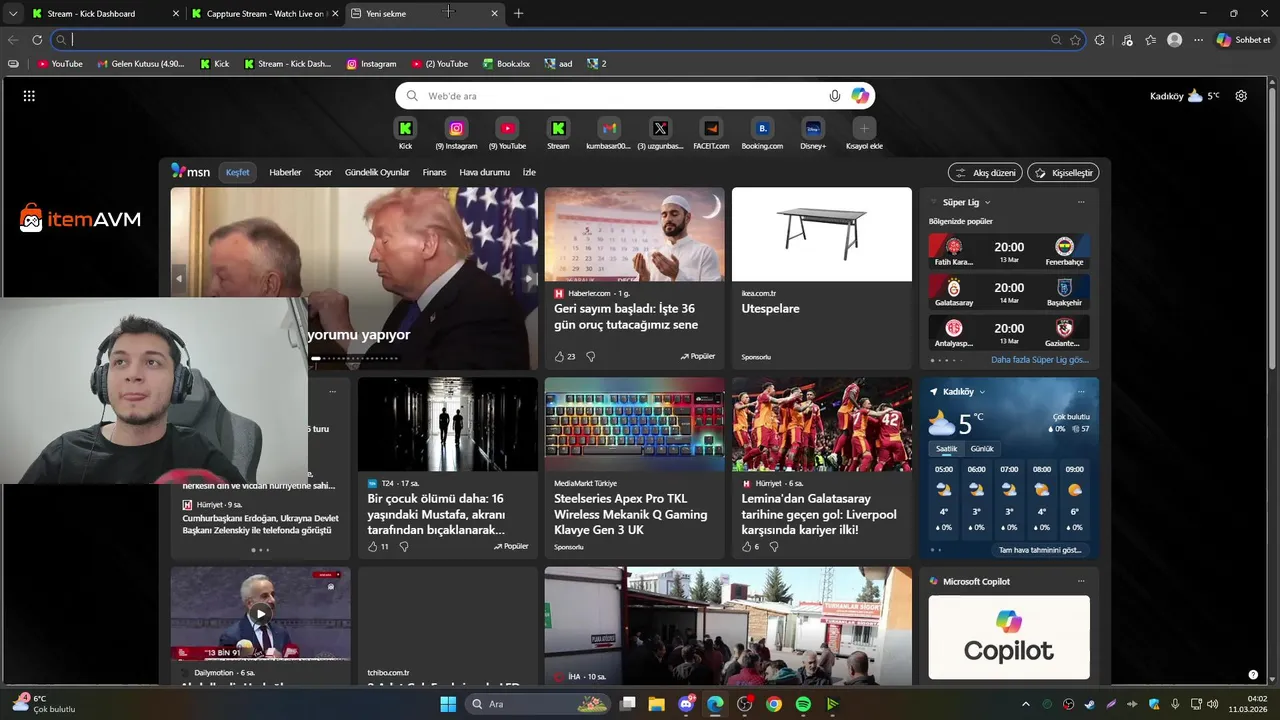Screen dimensions: 1280x720
Task: Click the microphone voice search icon
Action: click(x=835, y=96)
